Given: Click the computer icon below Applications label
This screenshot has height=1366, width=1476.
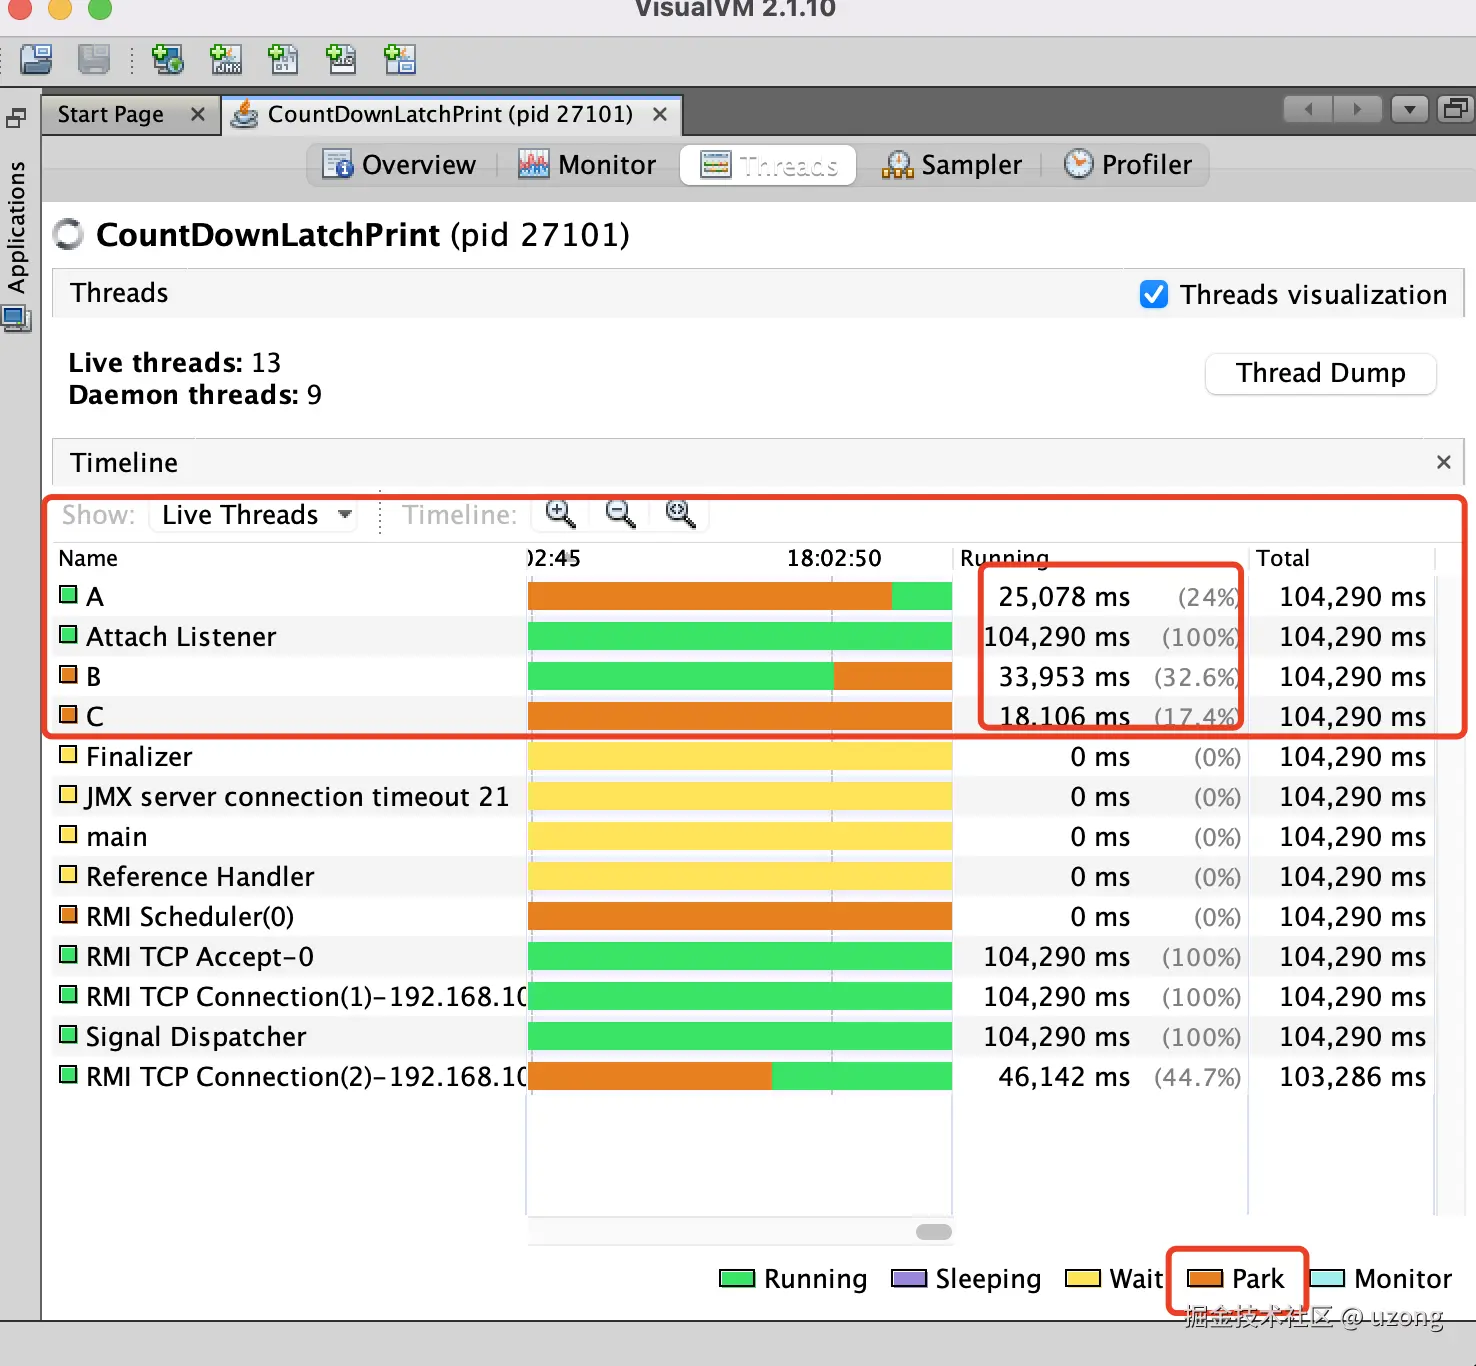Looking at the screenshot, I should click(17, 320).
